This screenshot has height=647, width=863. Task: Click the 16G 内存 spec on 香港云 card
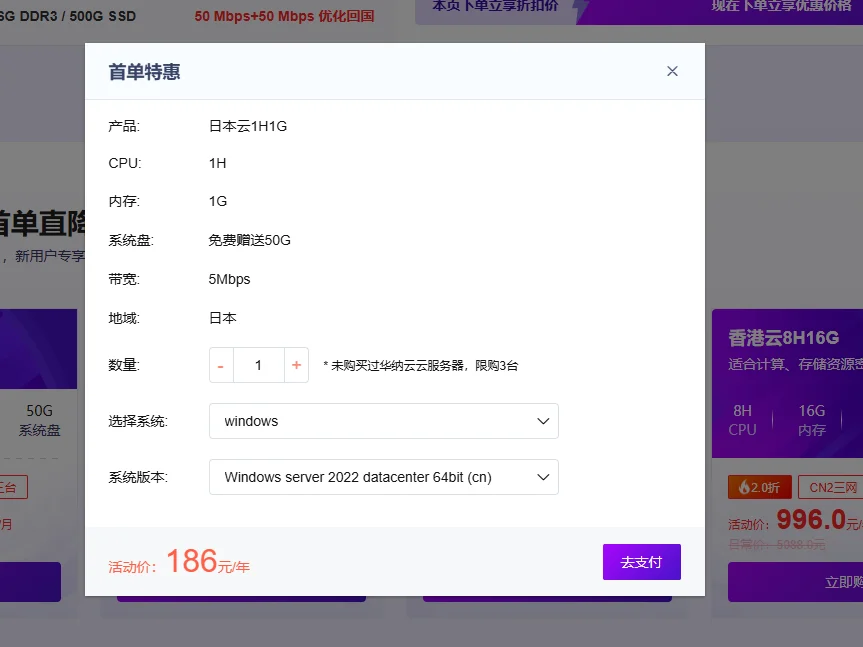tap(811, 420)
